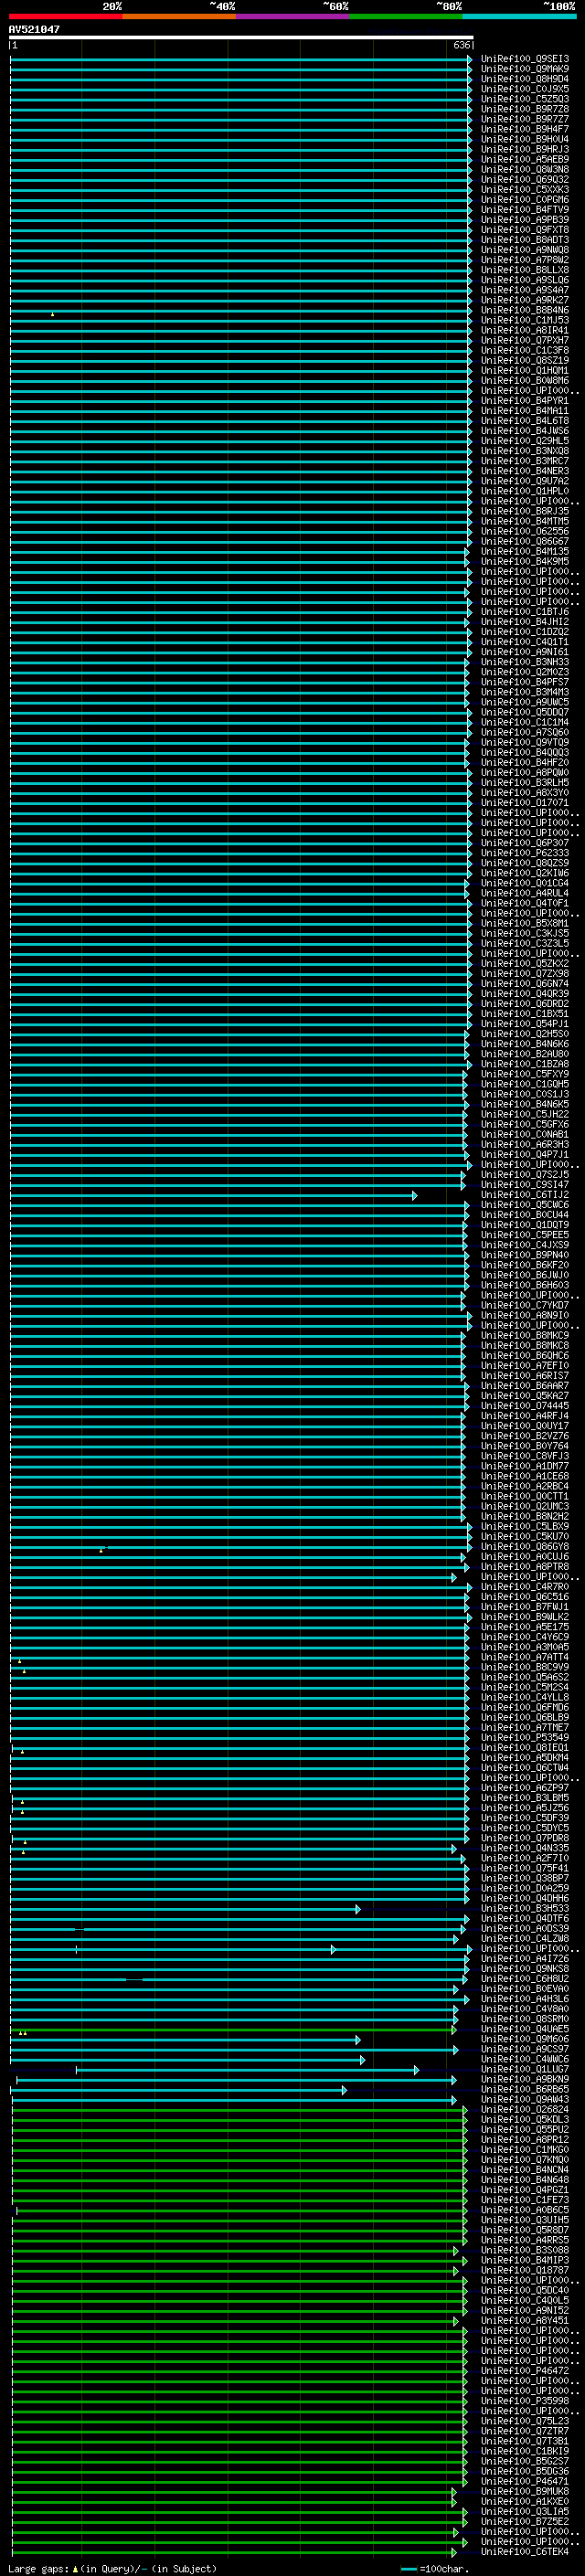Click the cyan alignment bar for UniRef100_Q9M606
Image resolution: width=585 pixels, height=2576 pixels.
185,2039
